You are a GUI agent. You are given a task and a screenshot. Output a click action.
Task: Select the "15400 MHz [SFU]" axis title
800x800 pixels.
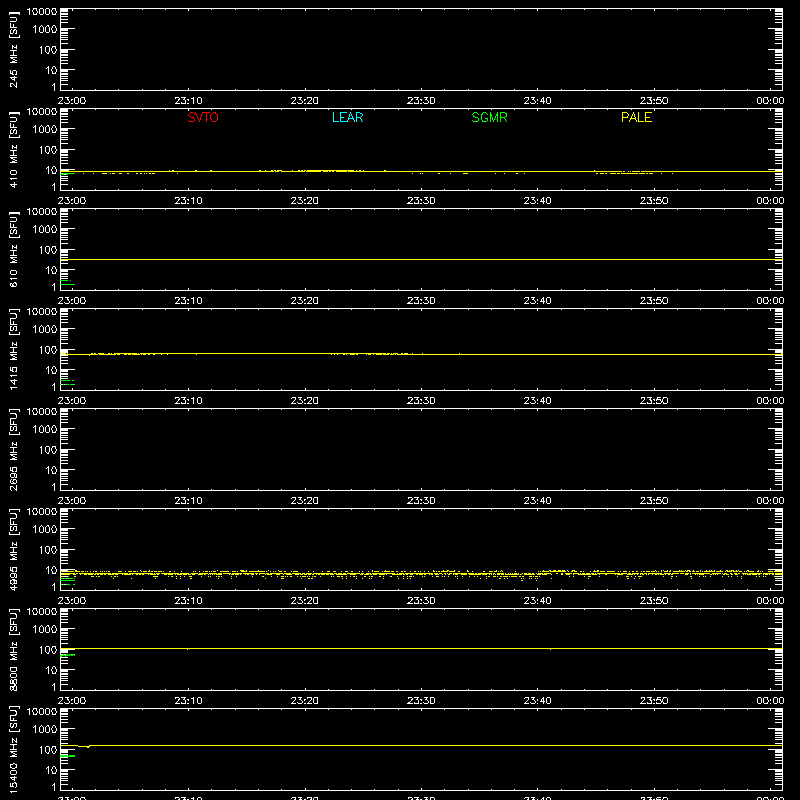pyautogui.click(x=14, y=749)
